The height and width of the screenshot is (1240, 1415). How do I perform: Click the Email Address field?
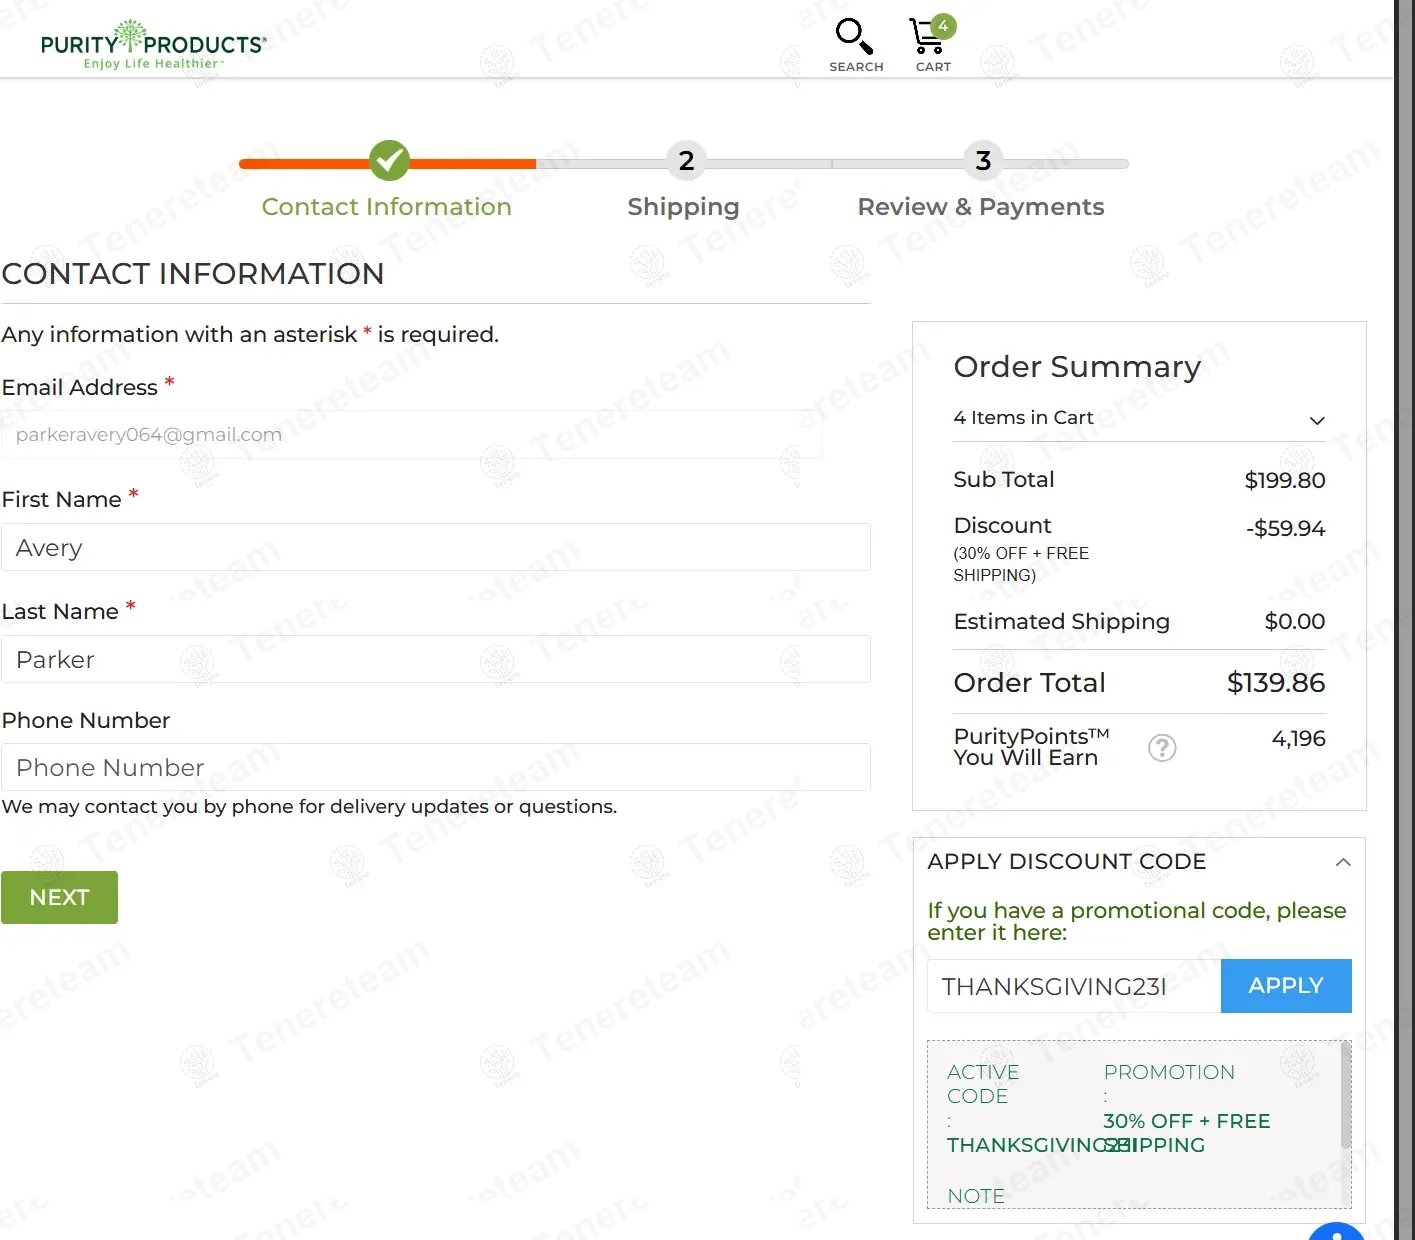click(411, 435)
